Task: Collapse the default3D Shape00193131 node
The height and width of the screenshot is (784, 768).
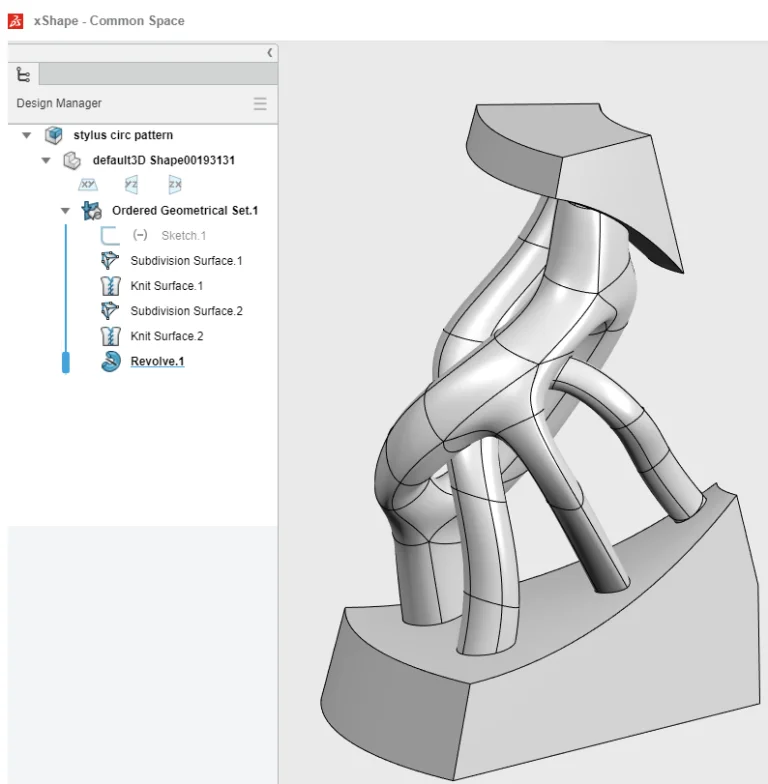Action: (46, 161)
